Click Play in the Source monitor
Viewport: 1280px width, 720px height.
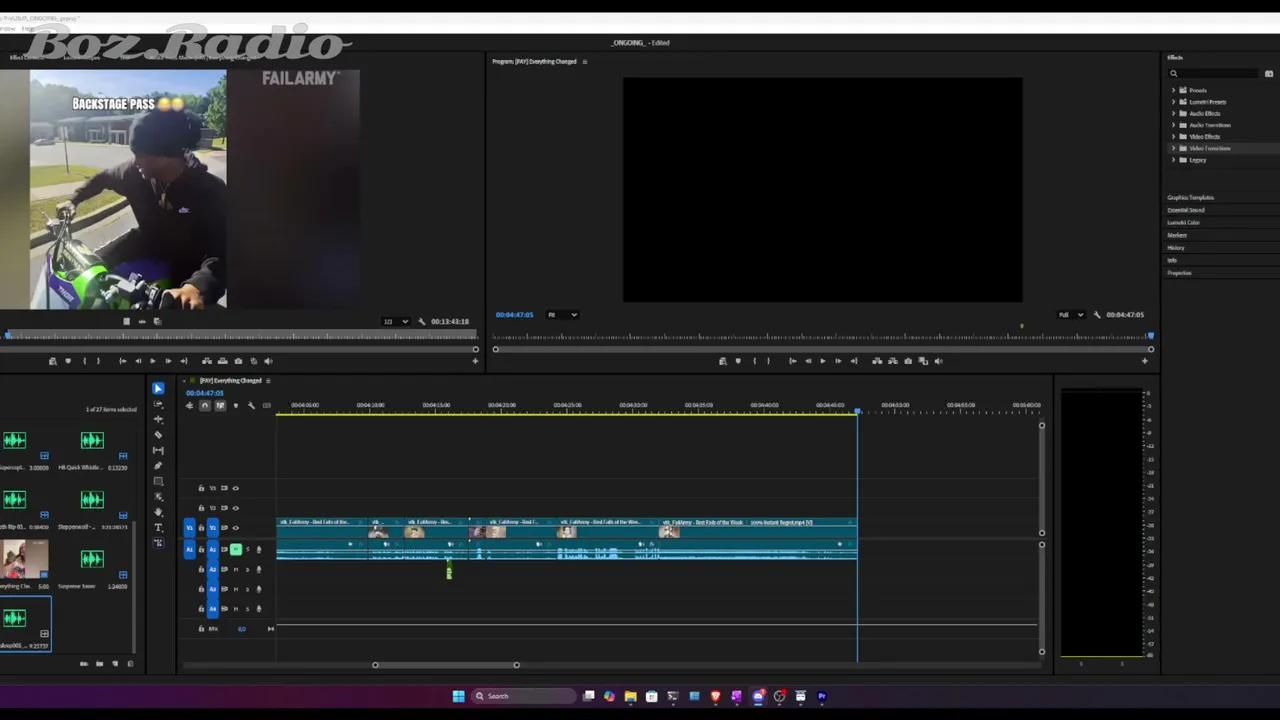[152, 361]
